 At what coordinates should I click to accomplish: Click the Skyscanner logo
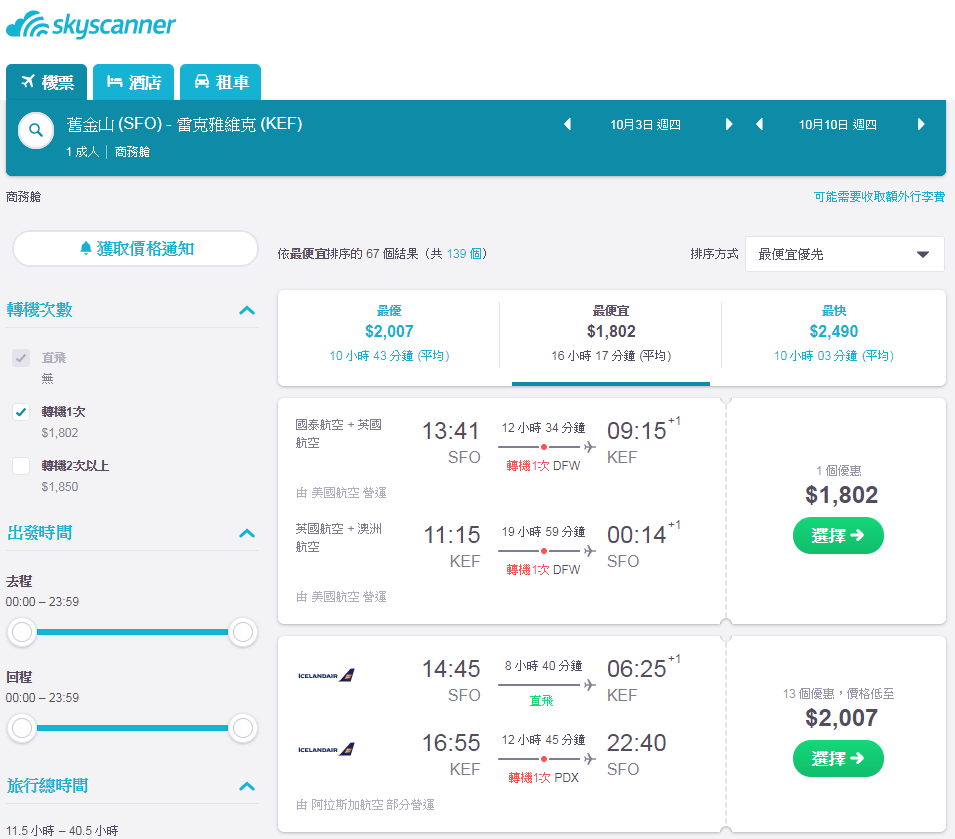[91, 25]
